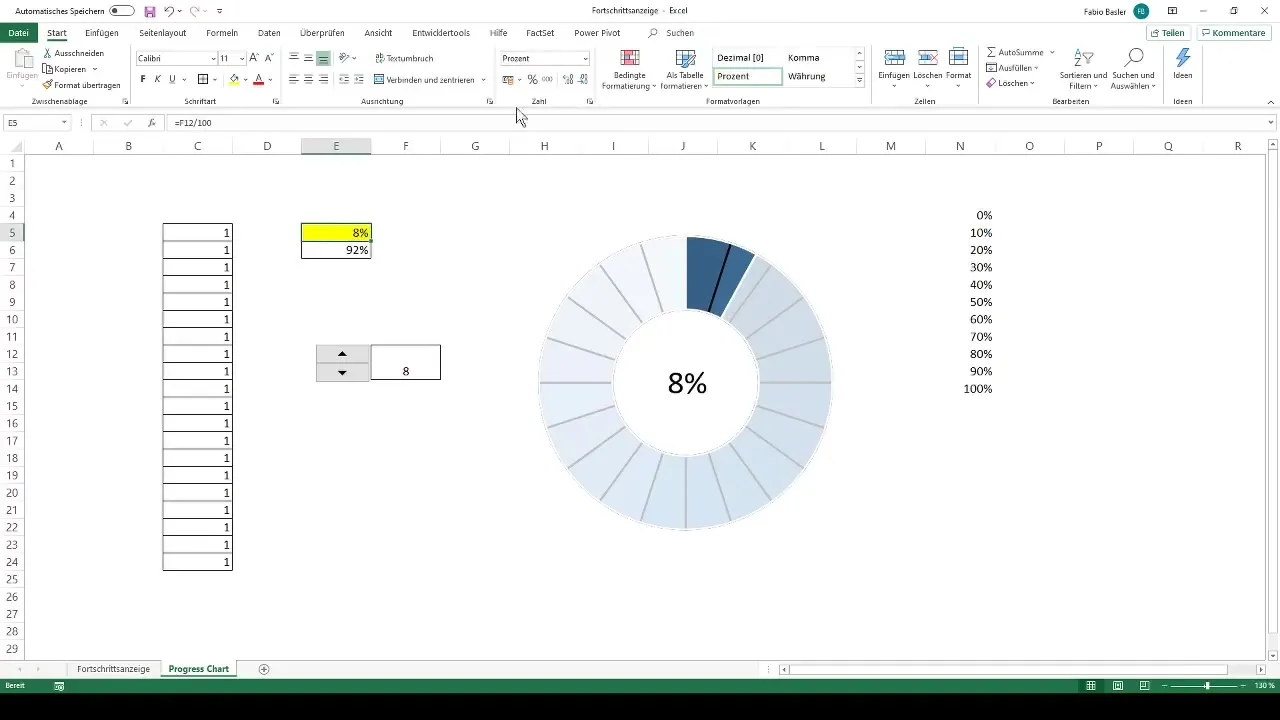1280x720 pixels.
Task: Click the spin button up arrow
Action: (343, 354)
